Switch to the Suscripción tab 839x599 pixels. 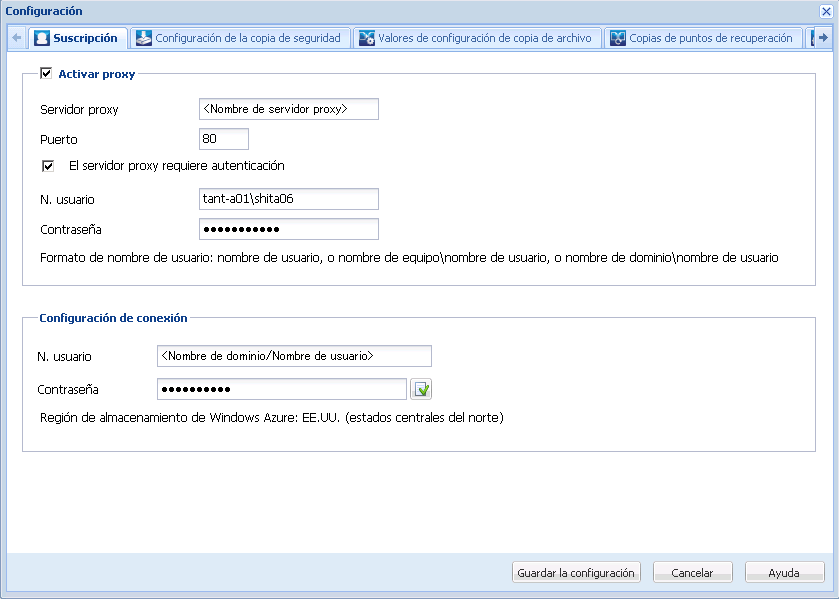click(x=78, y=38)
